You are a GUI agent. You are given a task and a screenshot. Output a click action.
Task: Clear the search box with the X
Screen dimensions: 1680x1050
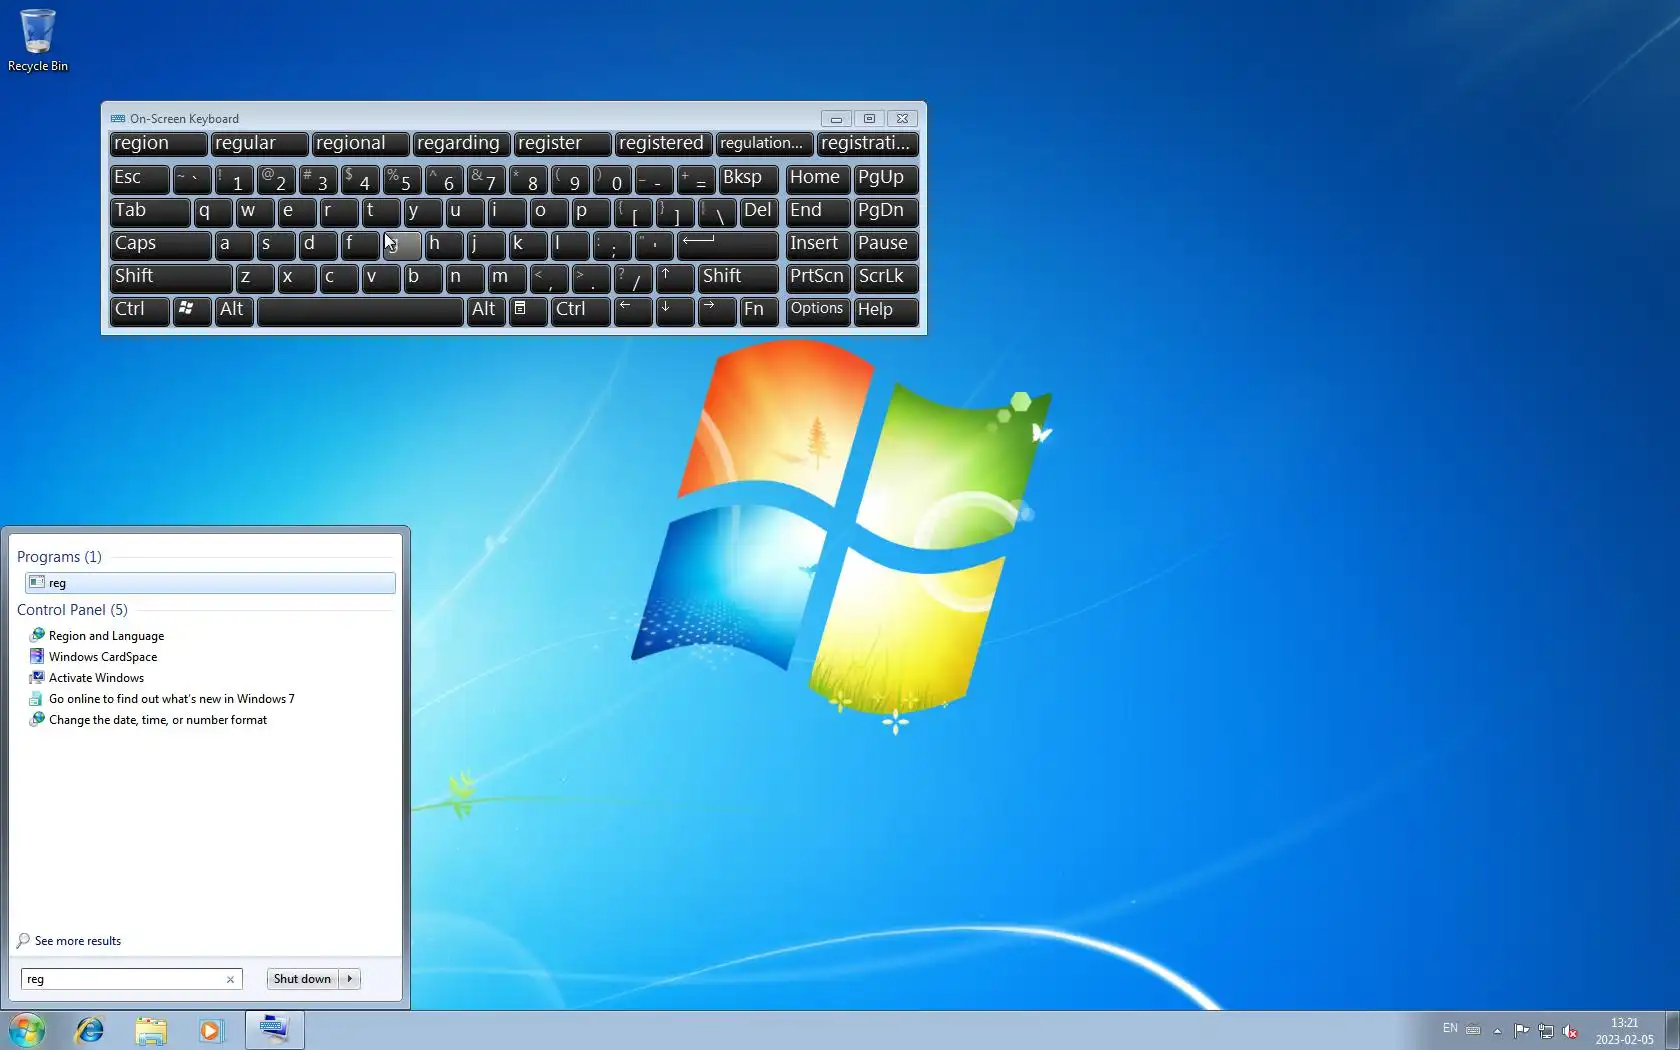(230, 979)
